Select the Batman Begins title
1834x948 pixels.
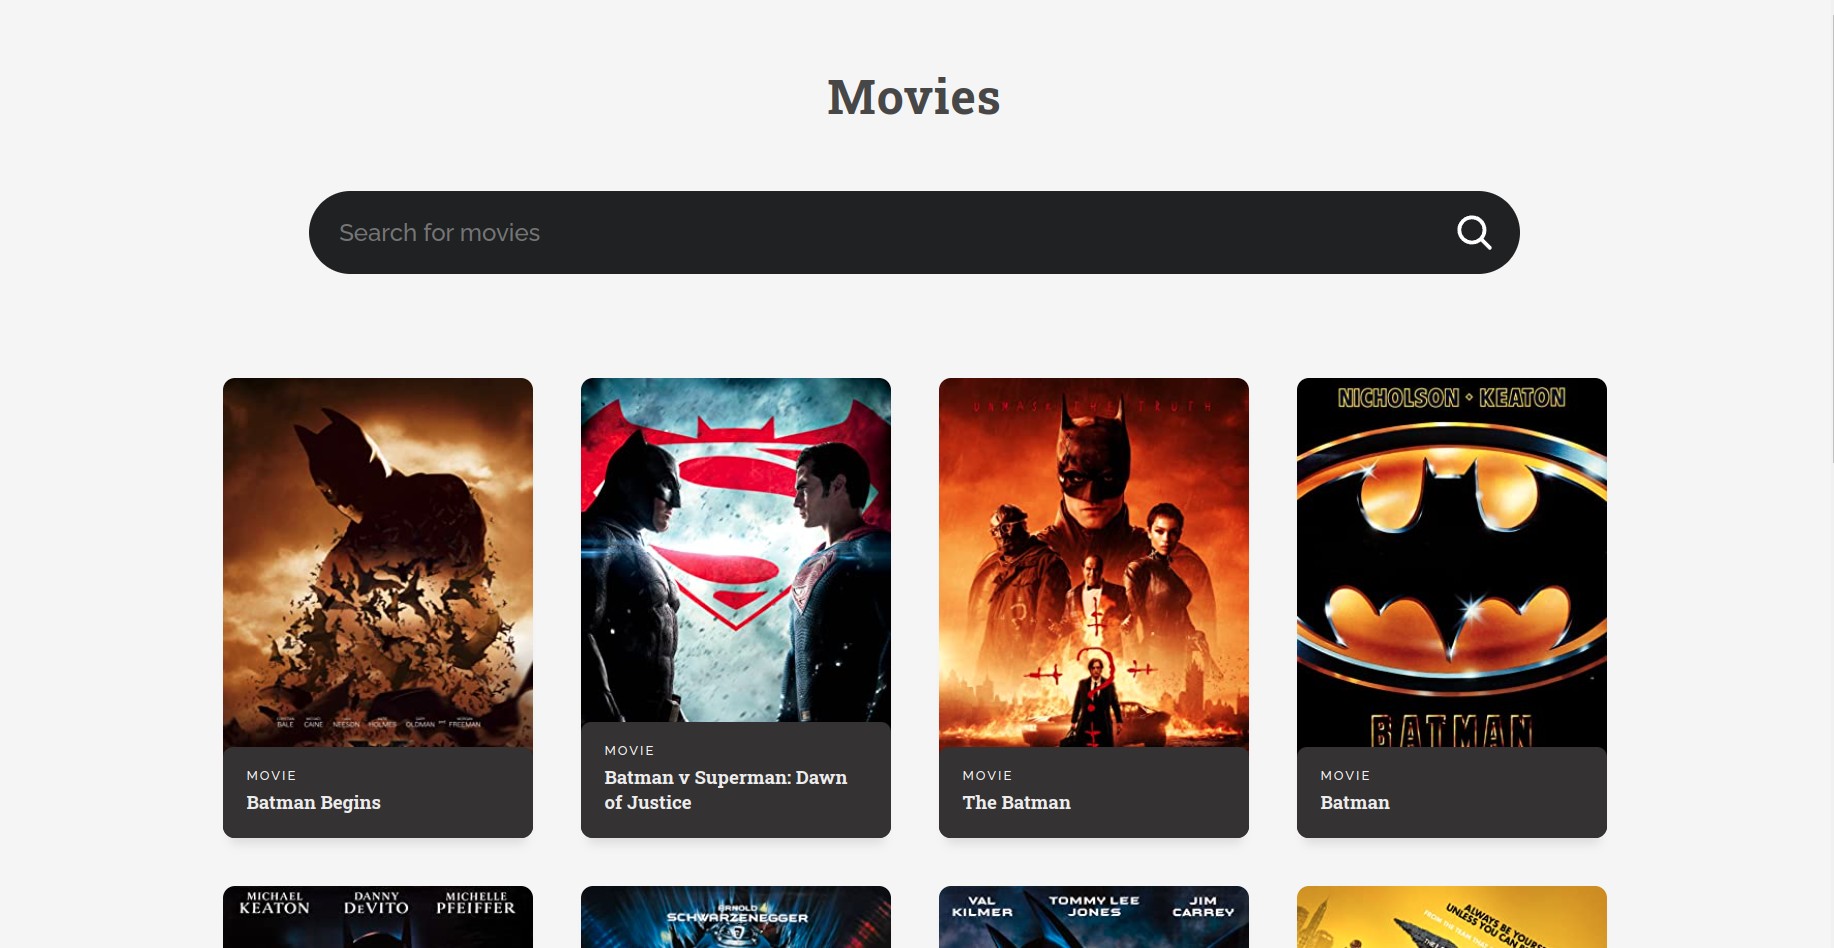tap(314, 803)
